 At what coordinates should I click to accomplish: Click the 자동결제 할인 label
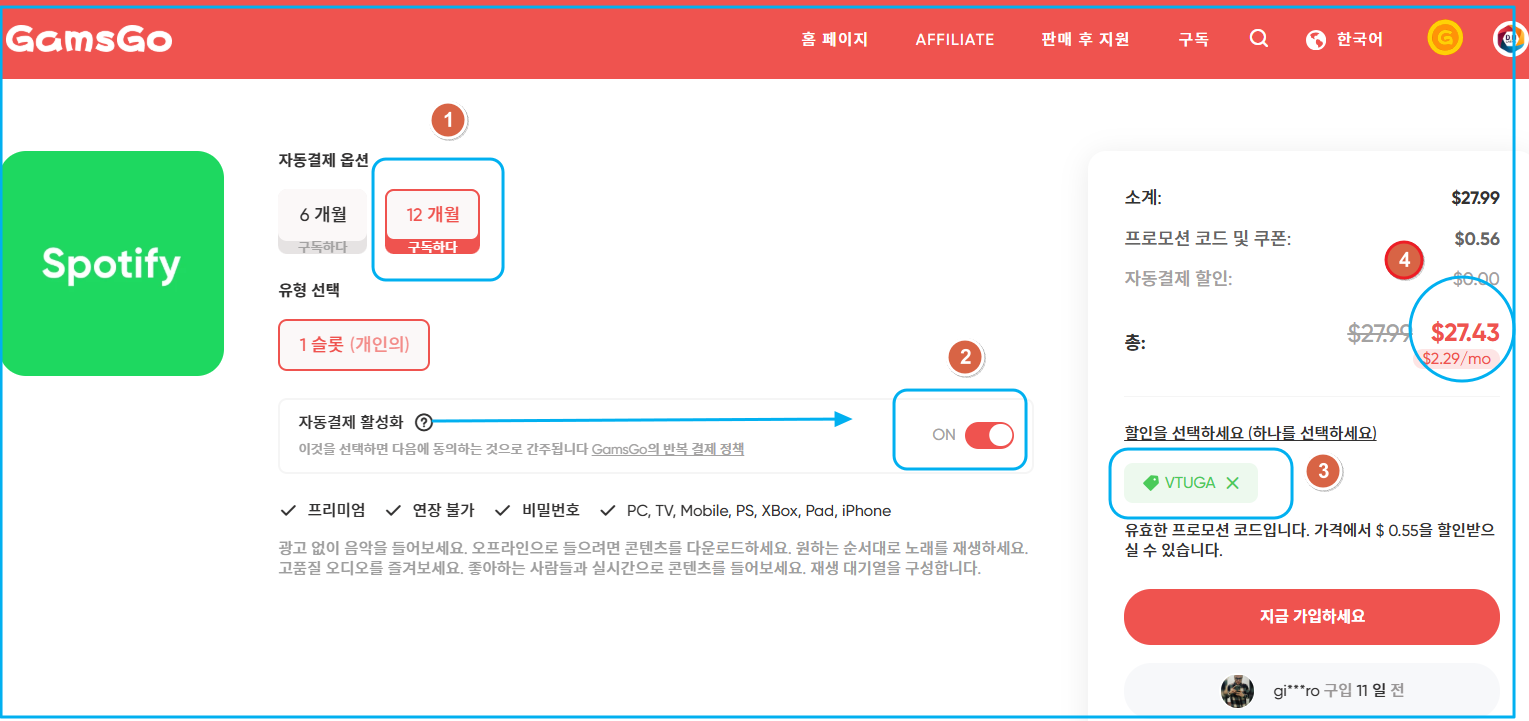coord(1178,279)
